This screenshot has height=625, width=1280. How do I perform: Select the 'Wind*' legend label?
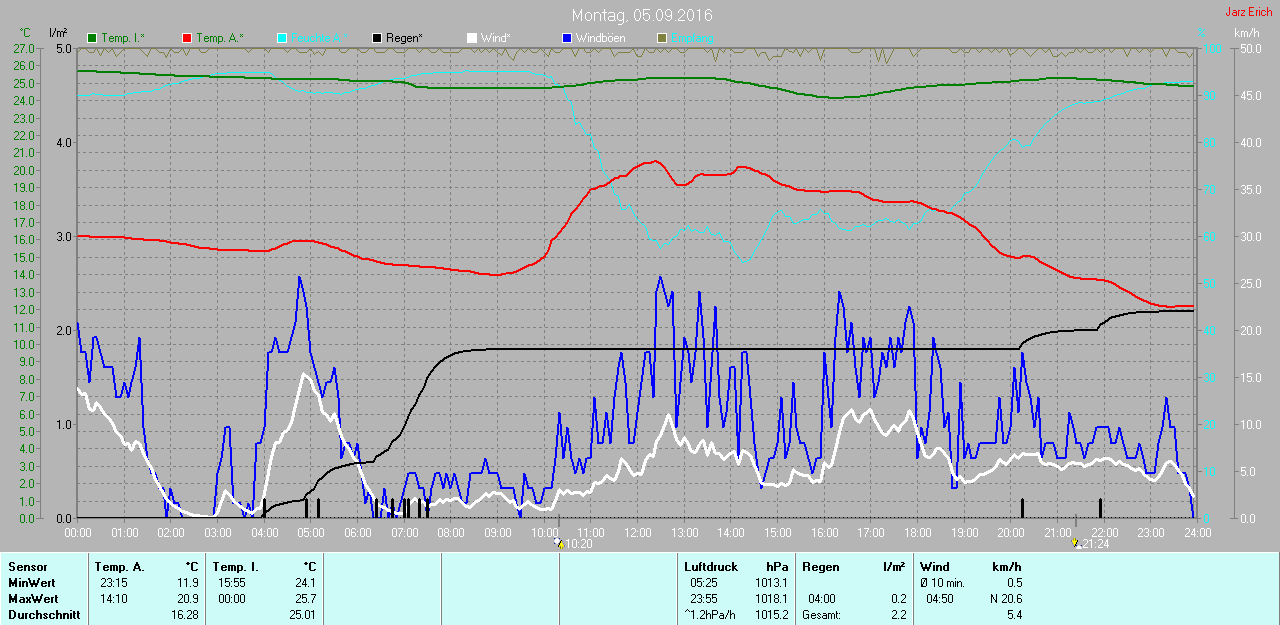point(495,38)
